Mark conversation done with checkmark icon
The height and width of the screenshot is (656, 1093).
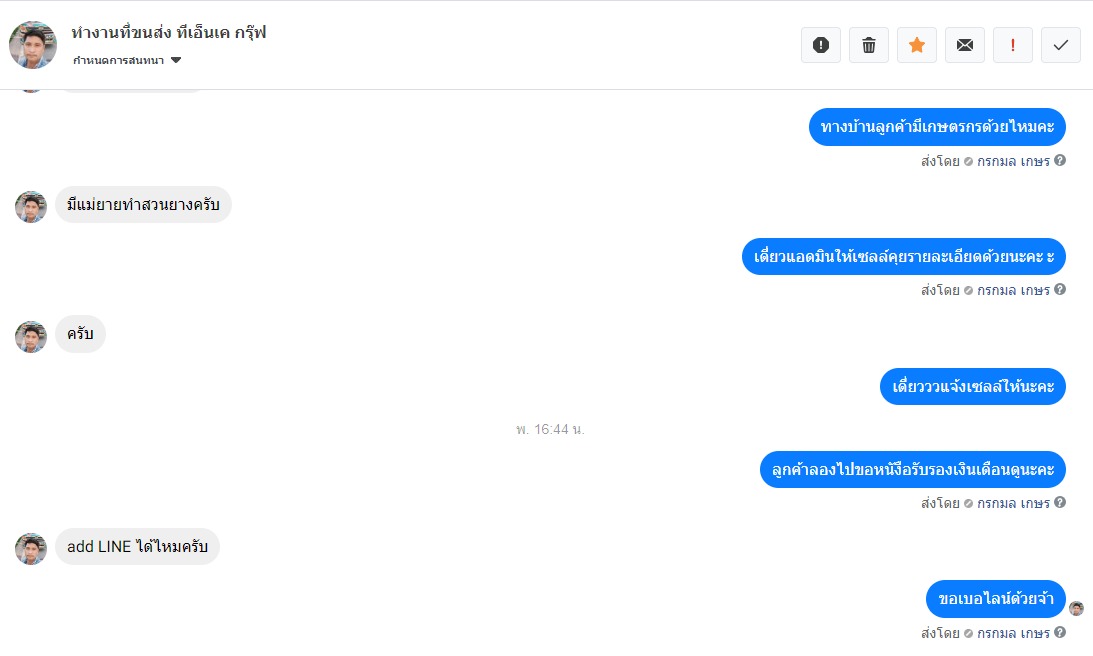(1061, 45)
